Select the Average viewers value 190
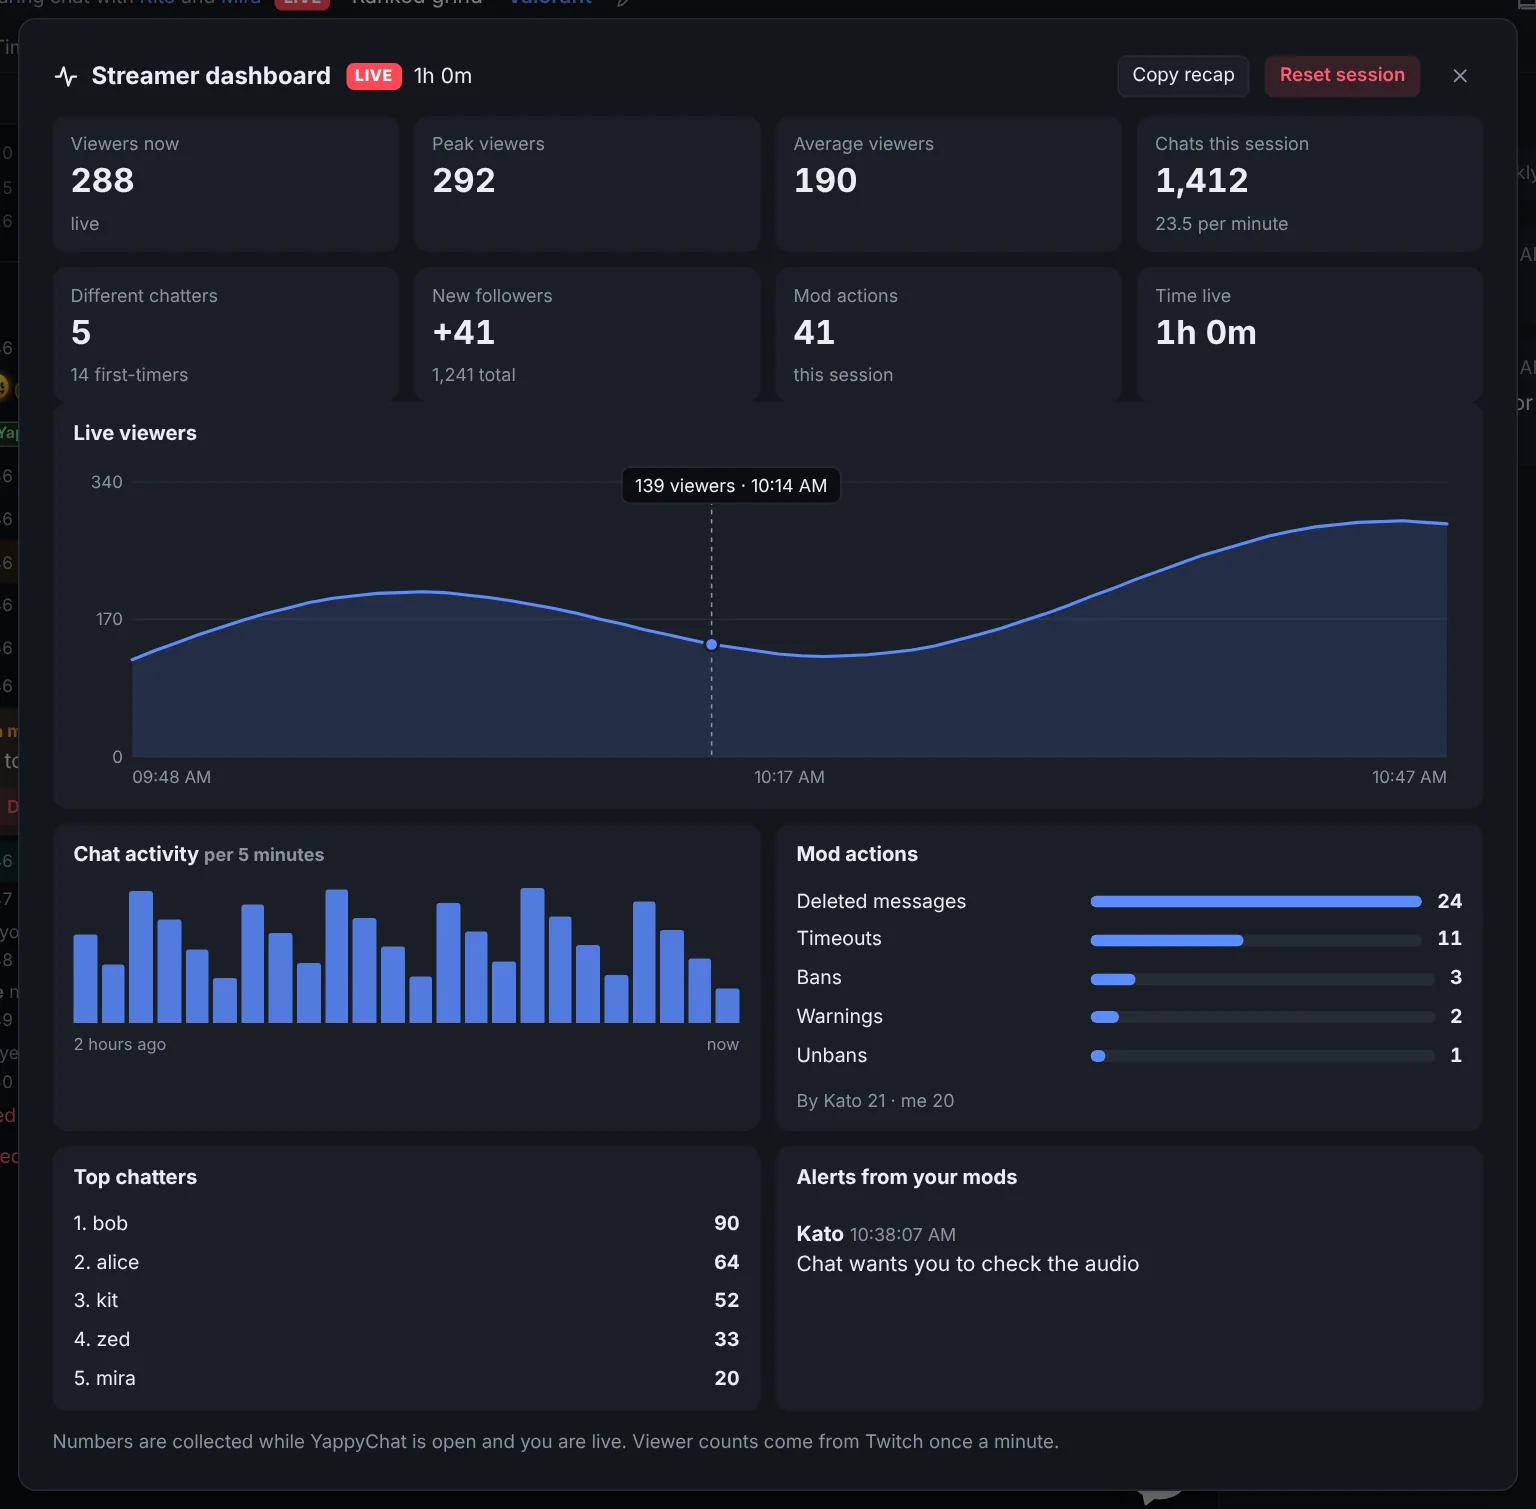 pos(826,181)
